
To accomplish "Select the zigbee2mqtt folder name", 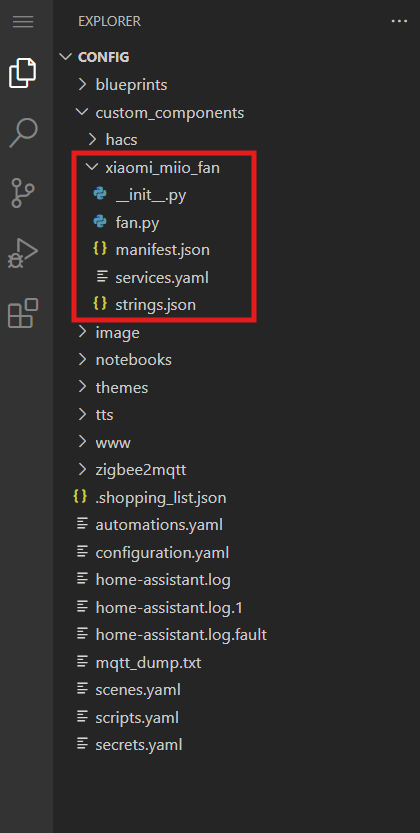I will point(141,470).
